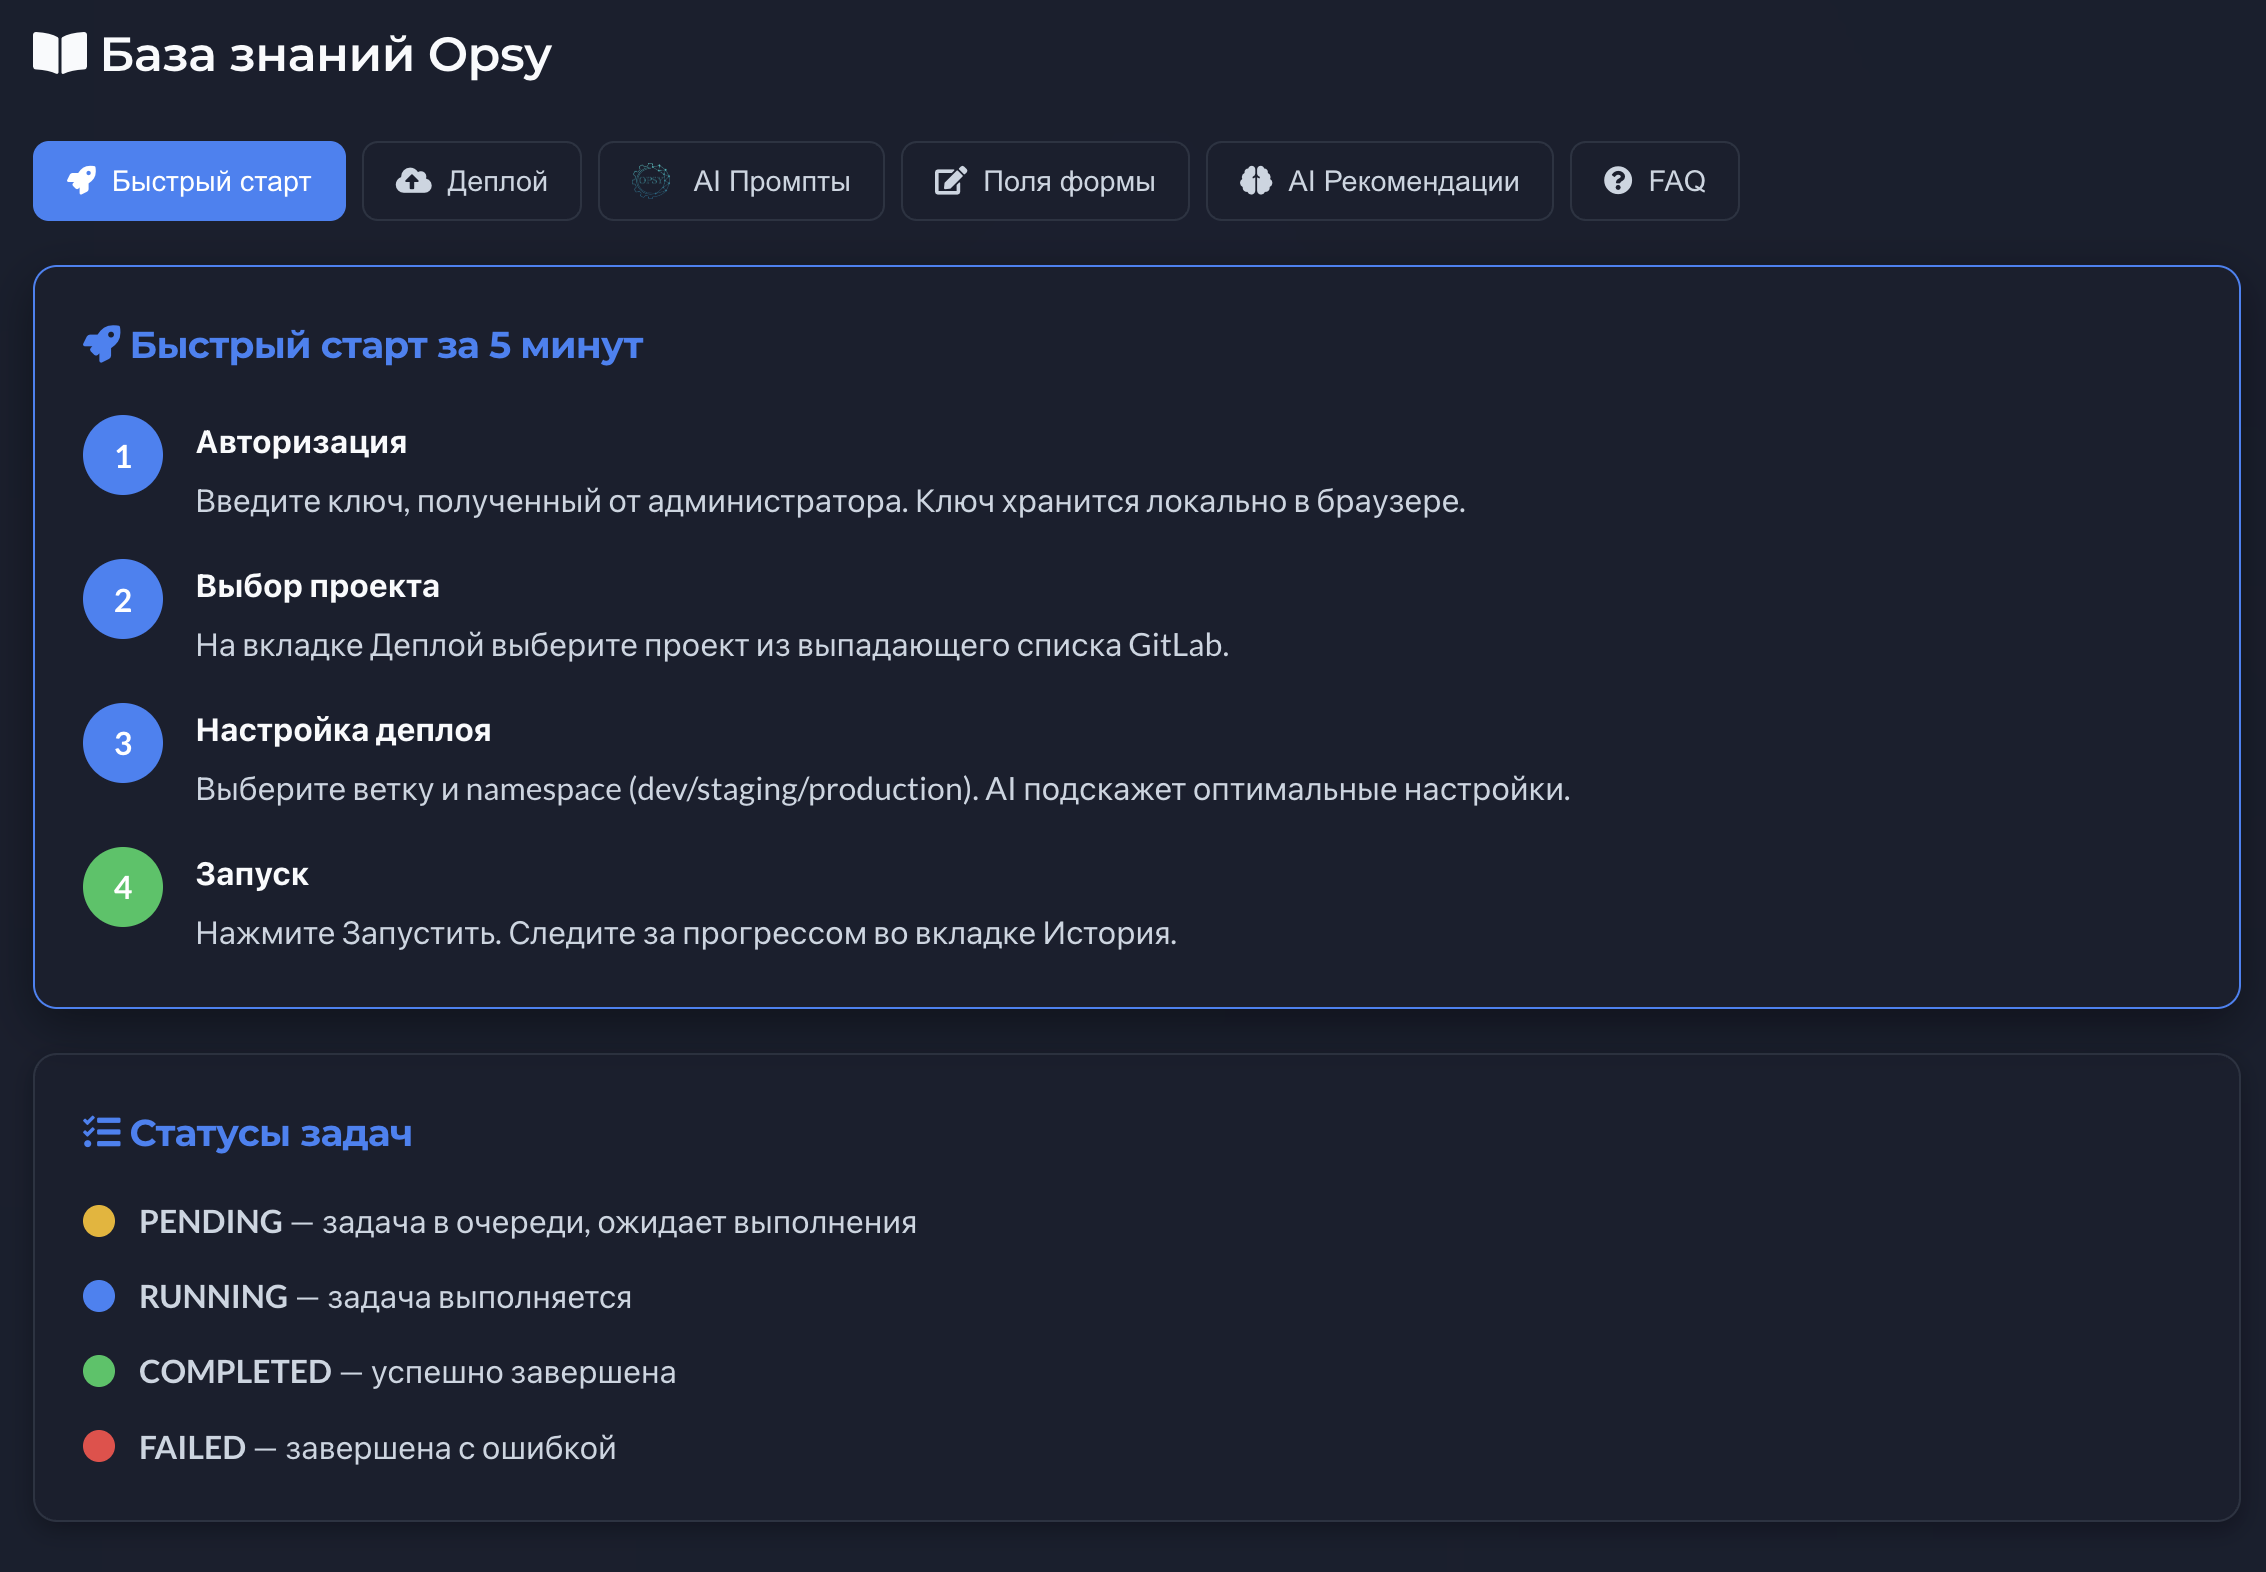
Task: Click the cloud upload icon on the Деплой tab
Action: click(413, 181)
